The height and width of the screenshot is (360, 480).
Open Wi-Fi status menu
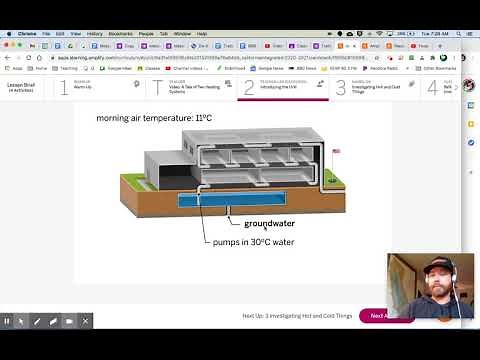point(379,34)
